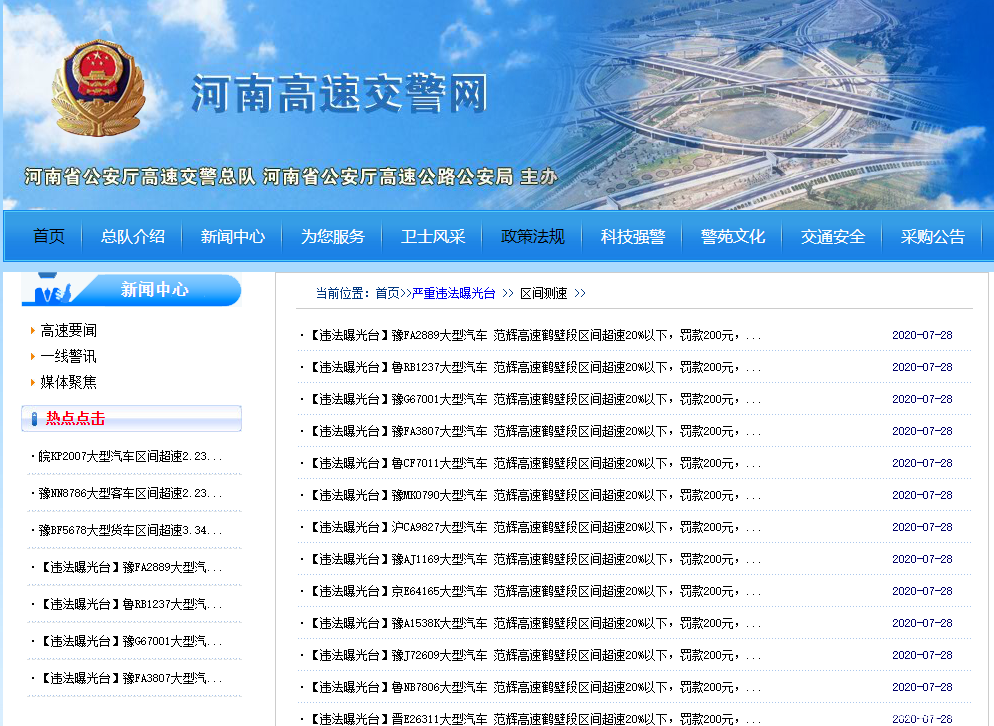The width and height of the screenshot is (994, 726).
Task: Open the 一线警讯 sidebar link
Action: [68, 356]
